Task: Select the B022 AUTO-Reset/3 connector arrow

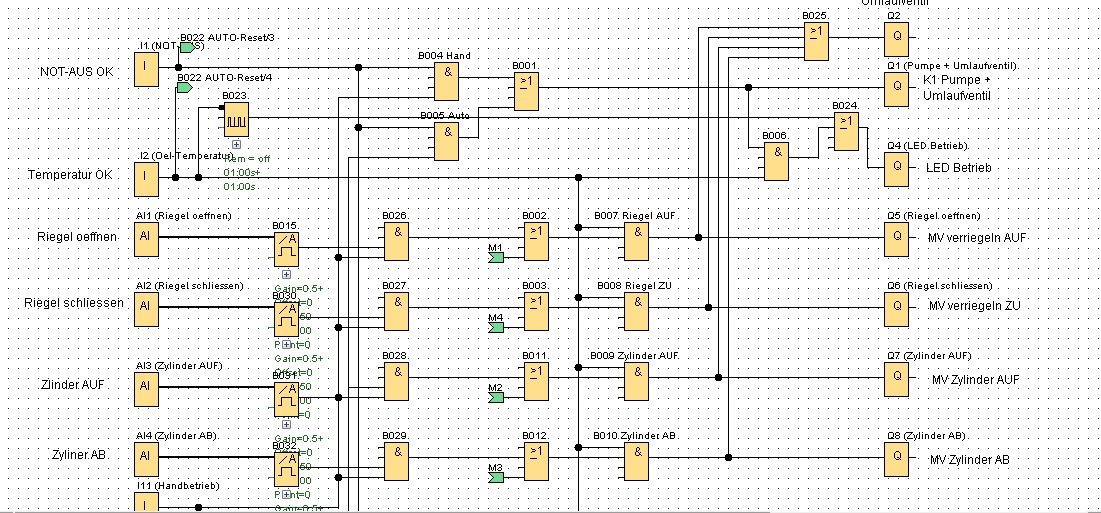Action: 187,48
